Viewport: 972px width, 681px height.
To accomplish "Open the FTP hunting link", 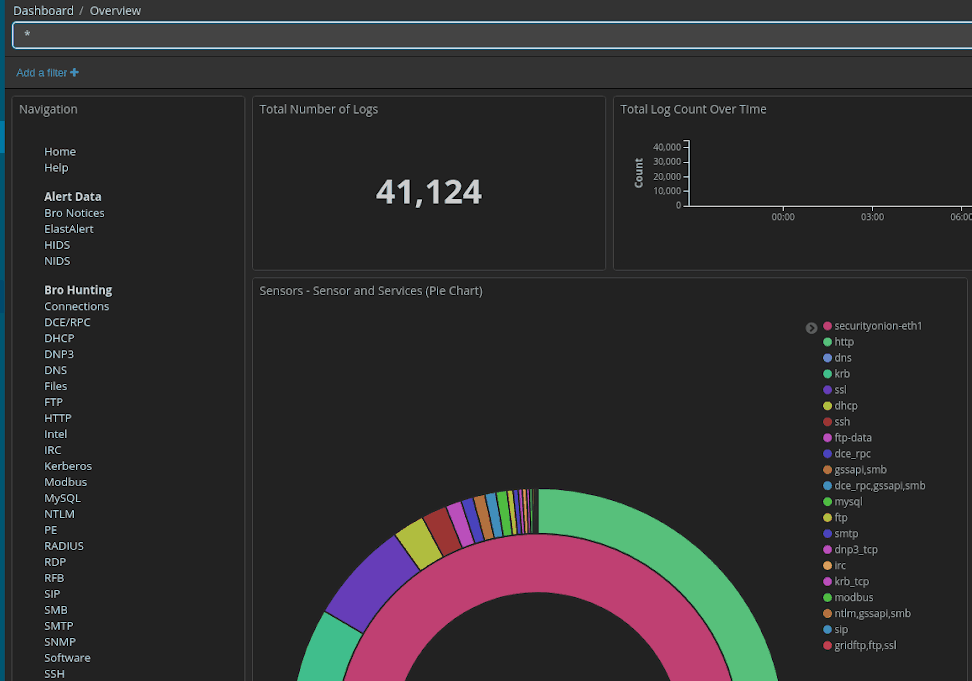I will [54, 402].
